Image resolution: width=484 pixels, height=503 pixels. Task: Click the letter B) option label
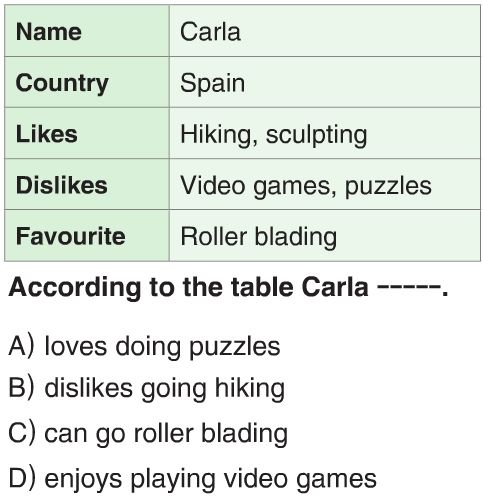21,387
